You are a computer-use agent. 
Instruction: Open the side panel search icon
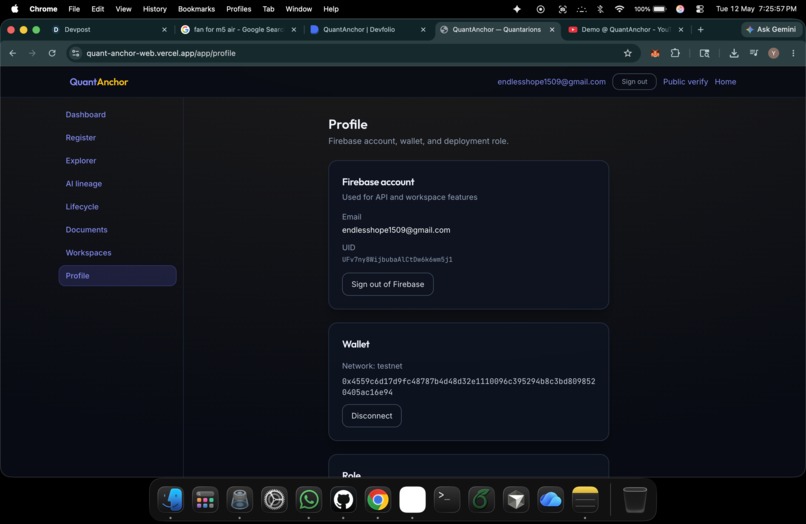(704, 53)
